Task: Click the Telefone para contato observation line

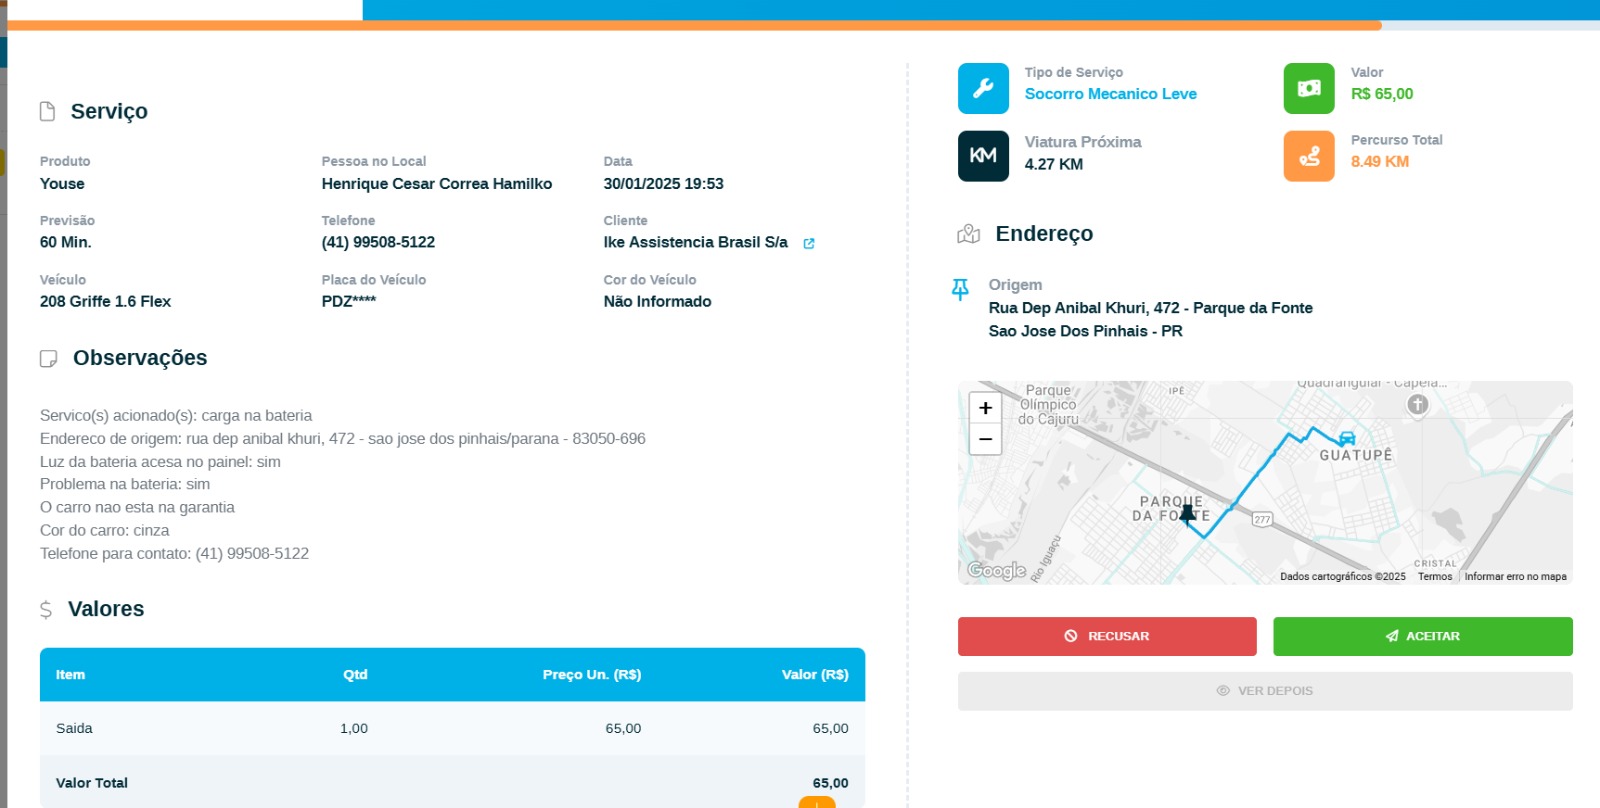Action: pyautogui.click(x=174, y=553)
